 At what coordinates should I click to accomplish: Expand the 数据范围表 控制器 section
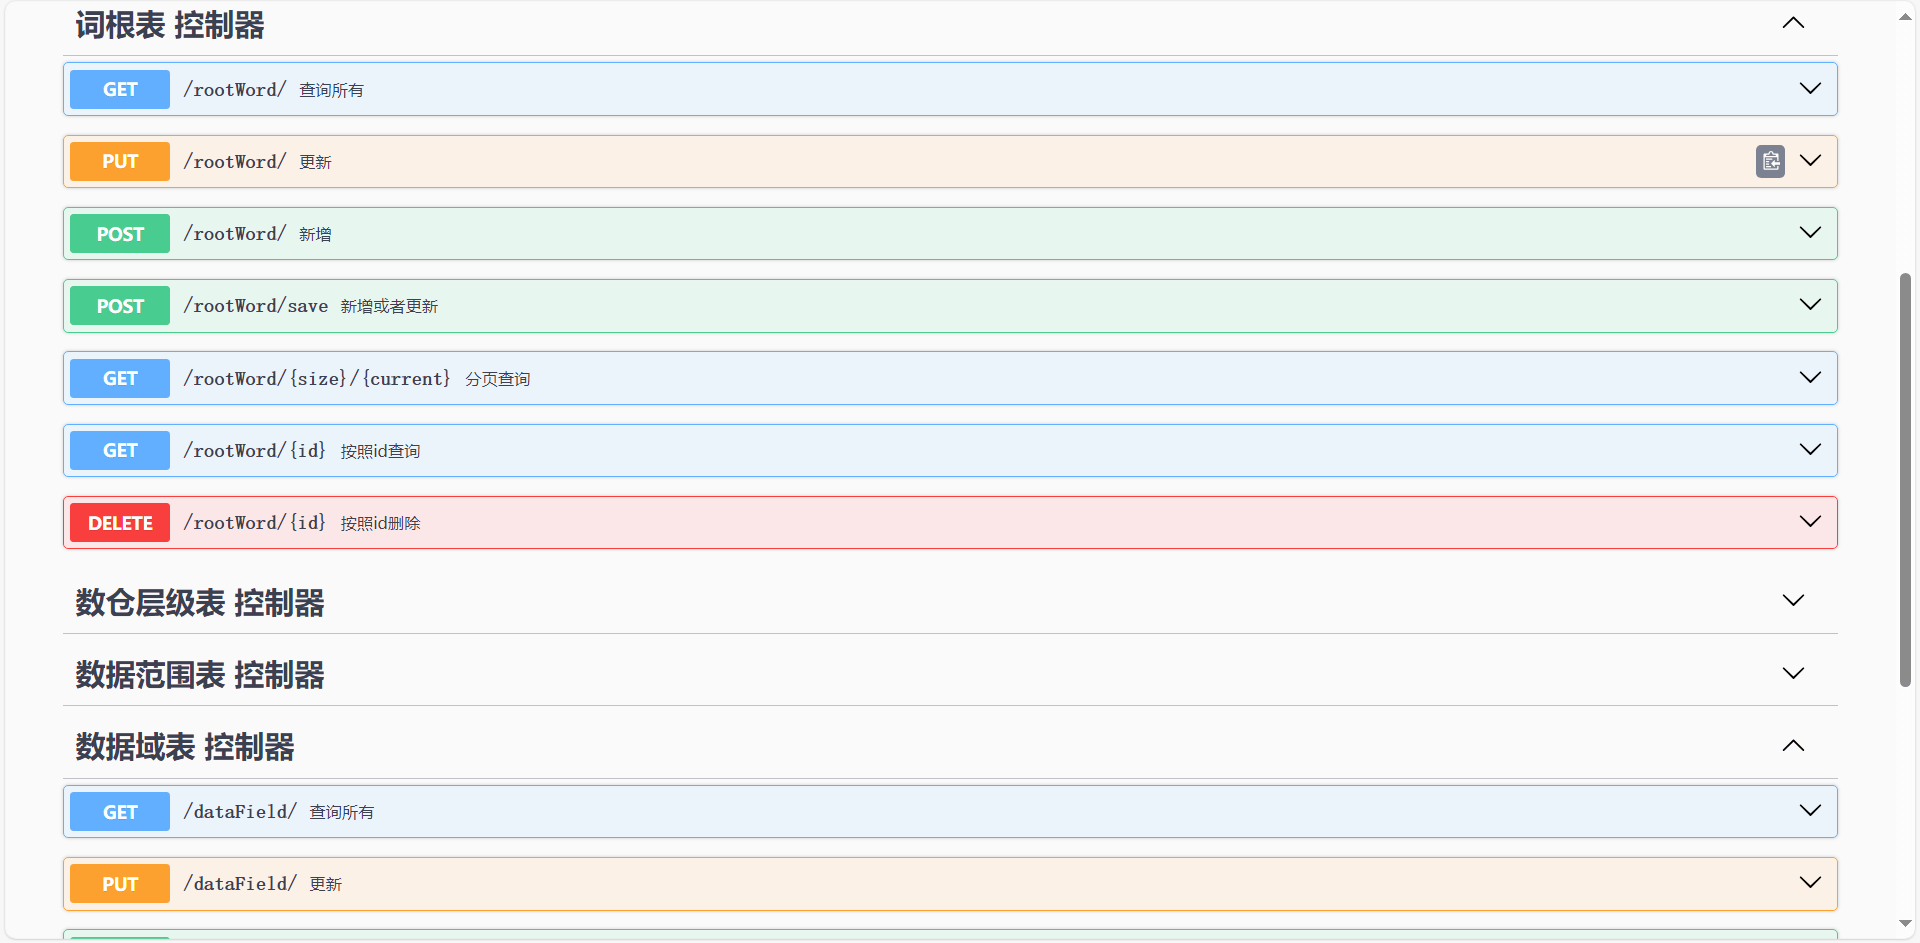(1792, 673)
